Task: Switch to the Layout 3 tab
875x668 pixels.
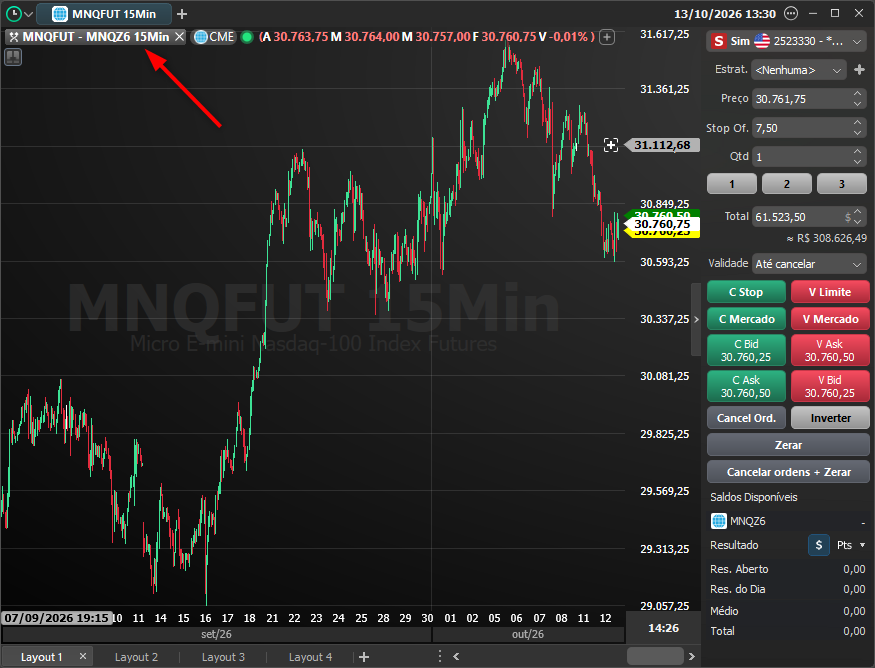Action: (x=223, y=657)
